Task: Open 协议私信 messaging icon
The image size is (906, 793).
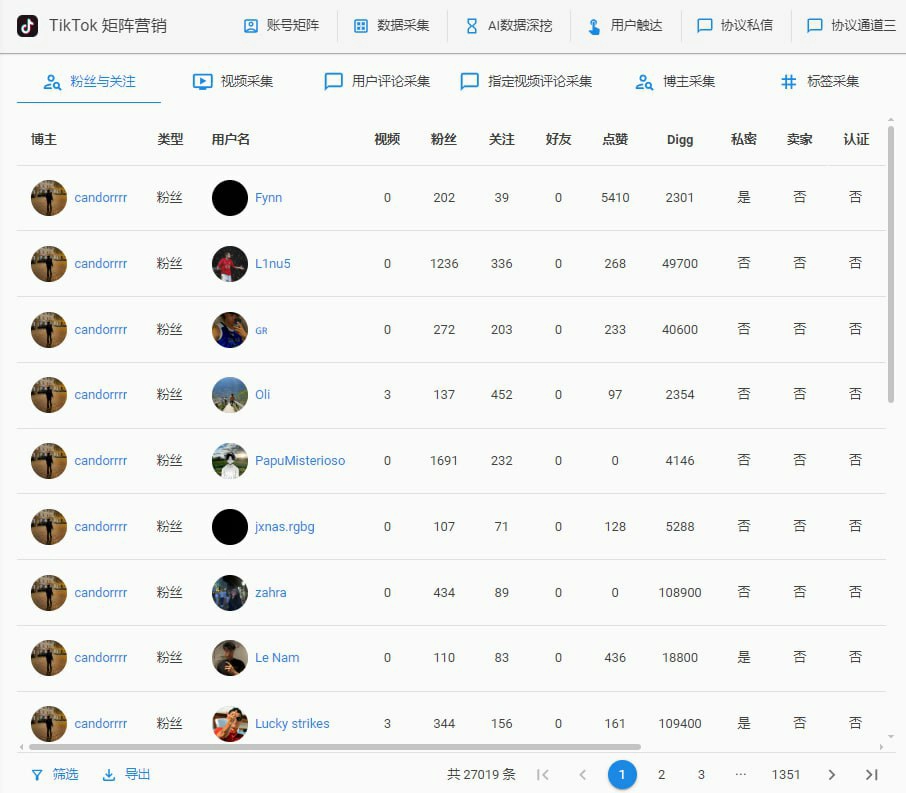Action: pos(706,27)
